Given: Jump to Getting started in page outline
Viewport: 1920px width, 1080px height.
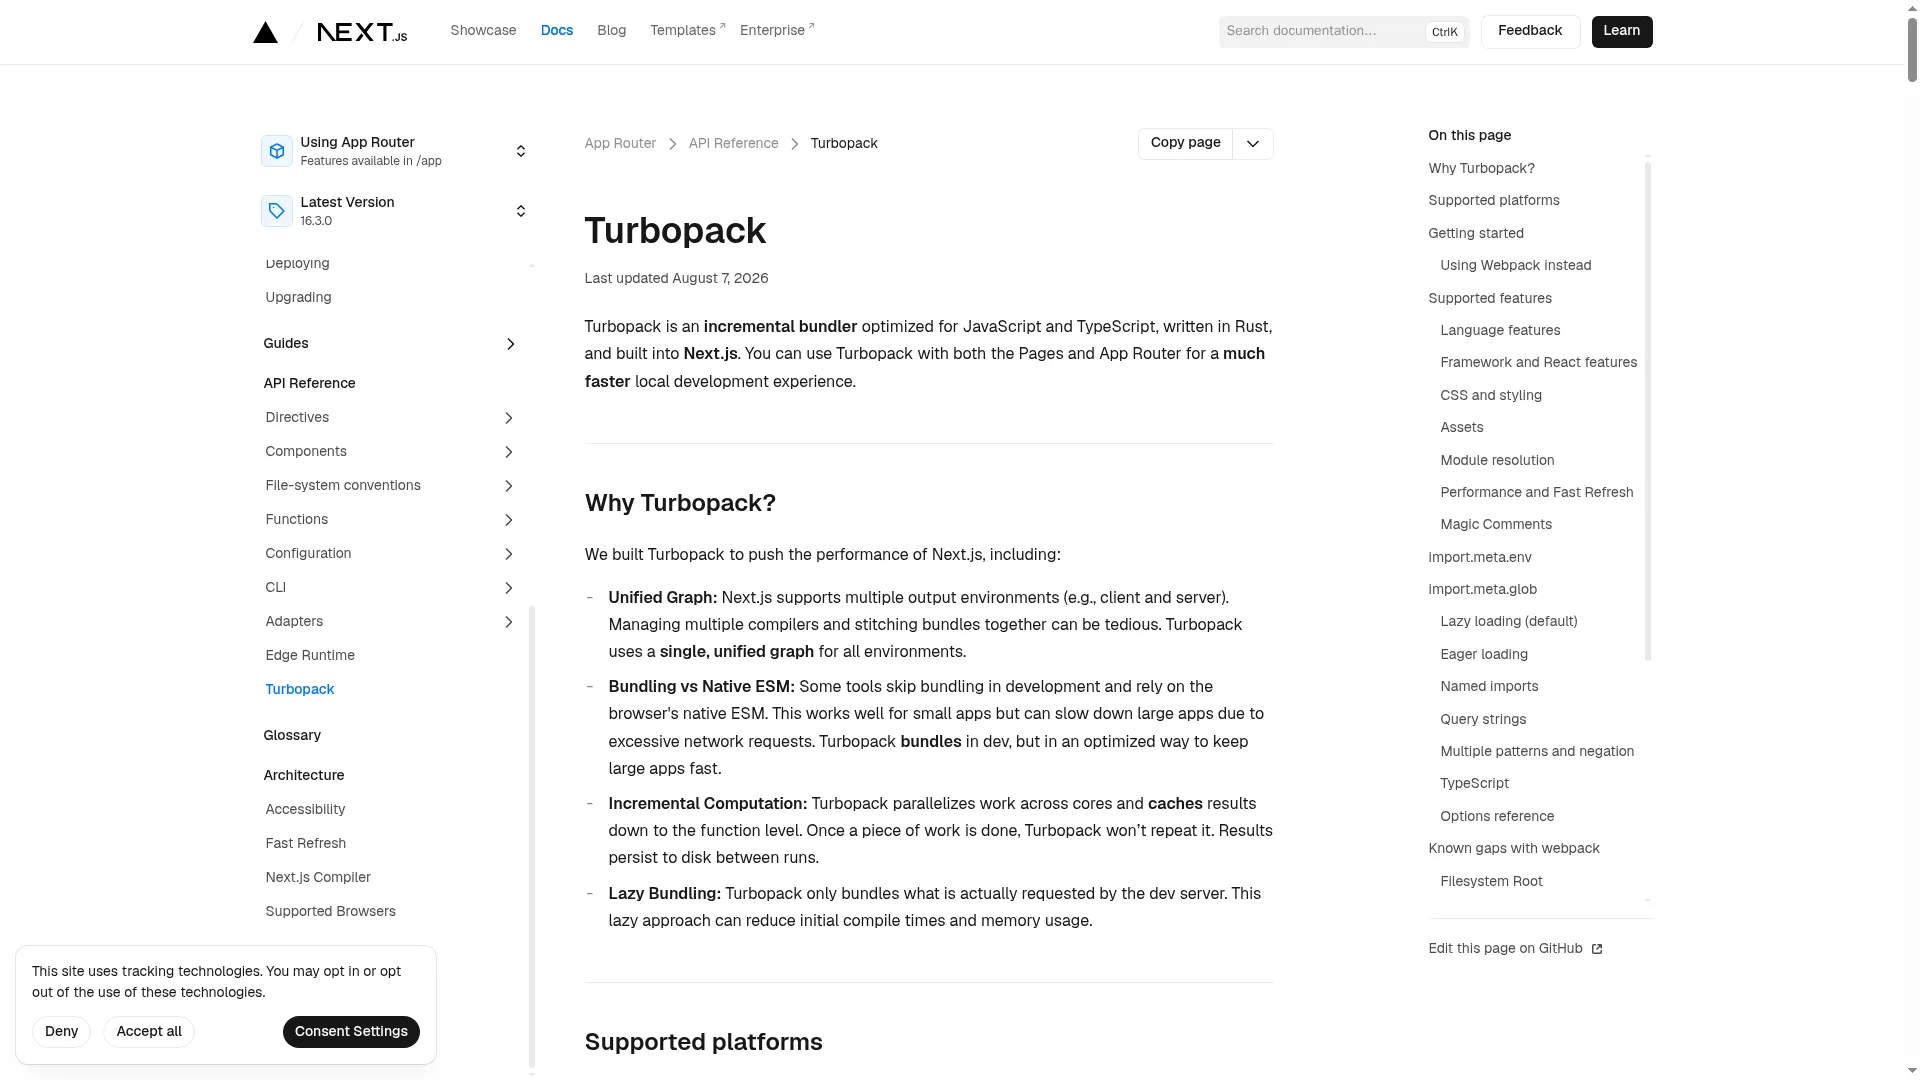Looking at the screenshot, I should point(1476,234).
